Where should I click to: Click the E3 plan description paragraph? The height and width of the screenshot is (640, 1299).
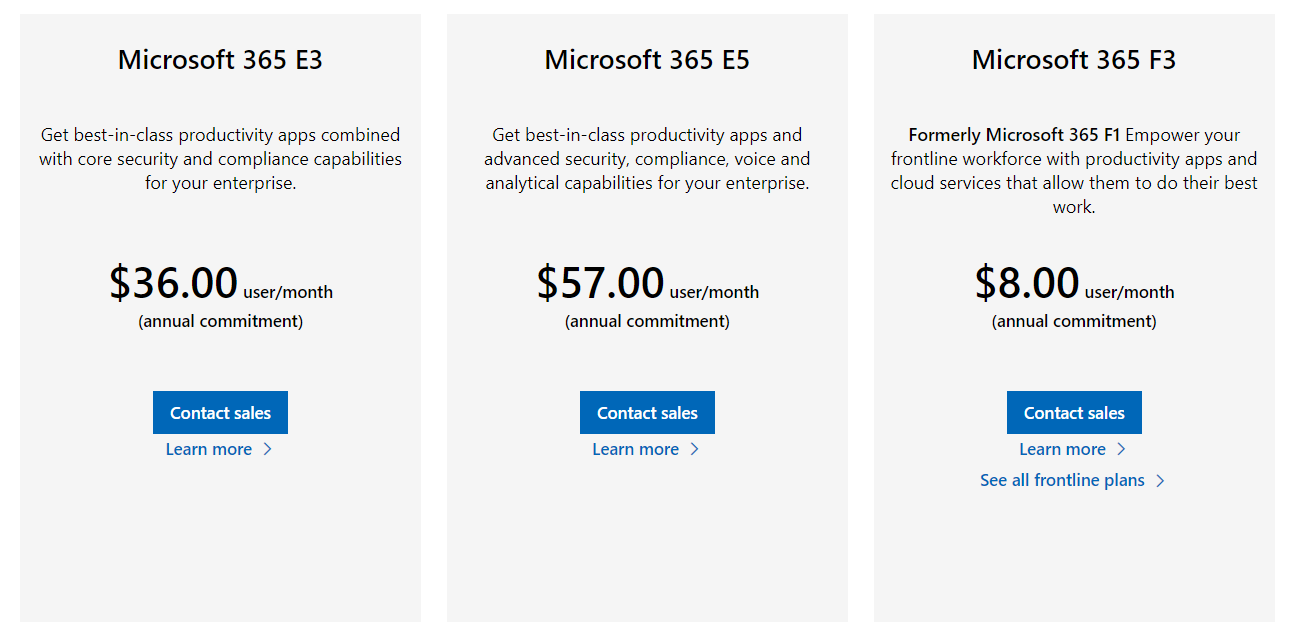220,159
